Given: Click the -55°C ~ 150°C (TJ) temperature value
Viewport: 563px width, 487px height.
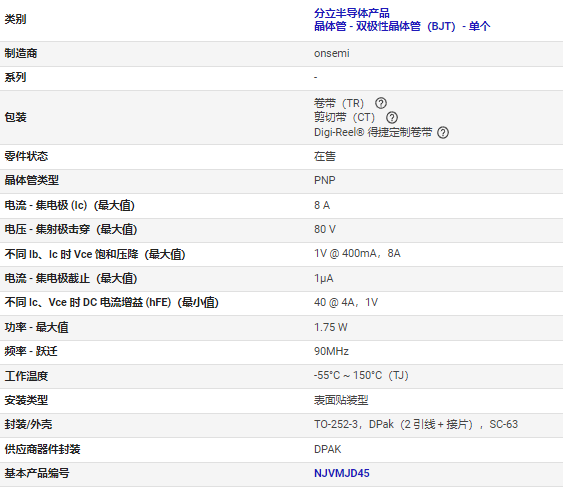Looking at the screenshot, I should (361, 376).
